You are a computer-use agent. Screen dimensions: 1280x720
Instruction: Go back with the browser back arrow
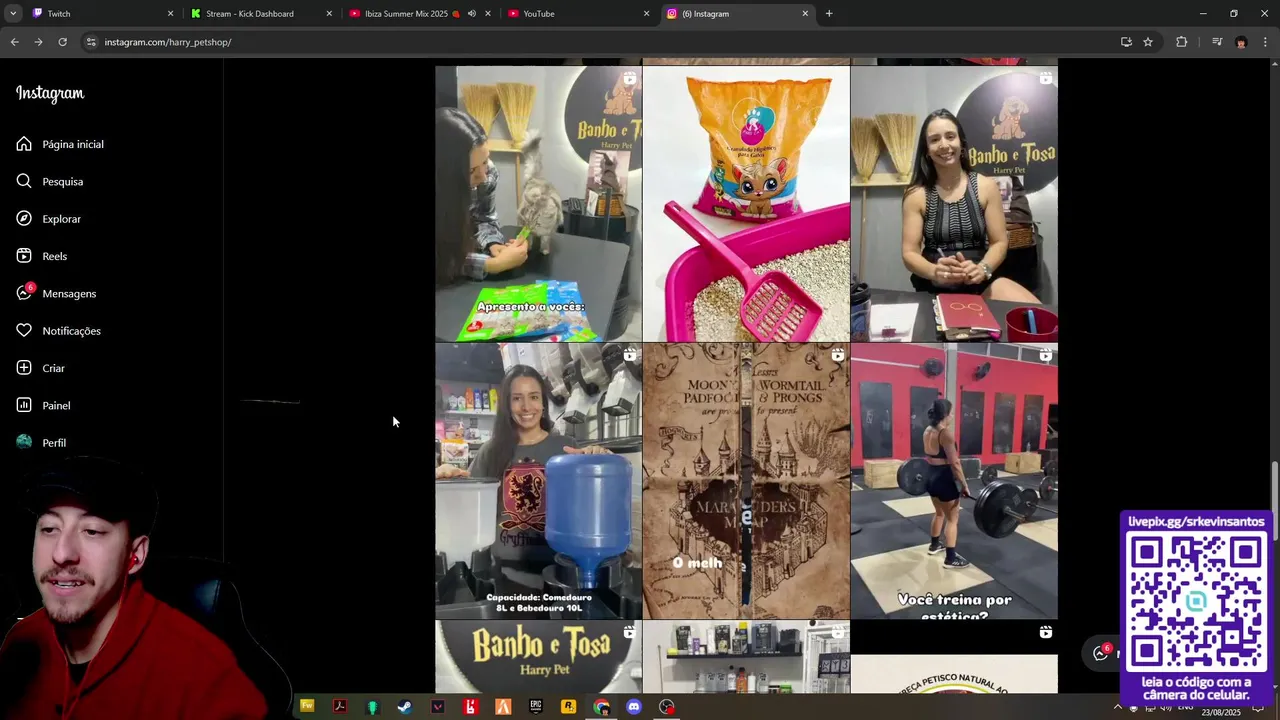tap(14, 42)
